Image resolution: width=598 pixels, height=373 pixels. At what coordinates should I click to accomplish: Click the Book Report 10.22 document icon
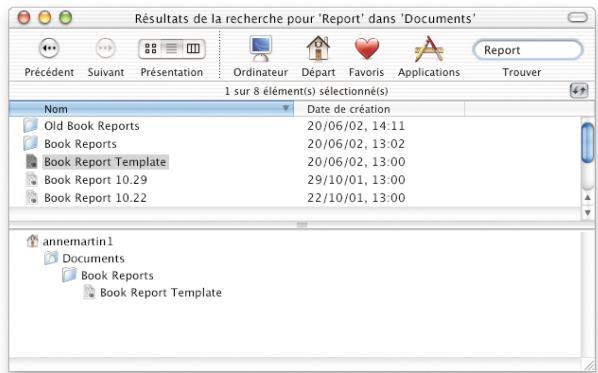point(31,198)
